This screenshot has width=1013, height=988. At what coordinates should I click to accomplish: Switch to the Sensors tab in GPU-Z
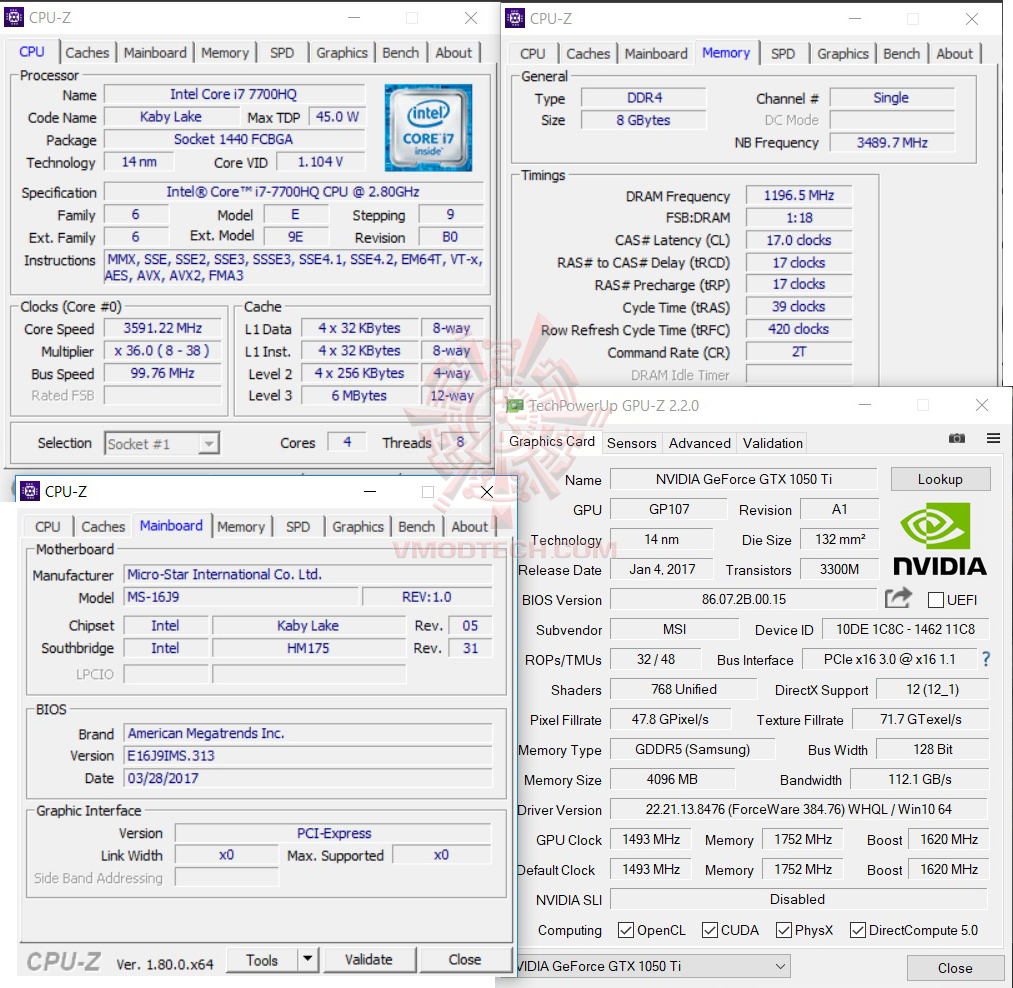point(631,442)
